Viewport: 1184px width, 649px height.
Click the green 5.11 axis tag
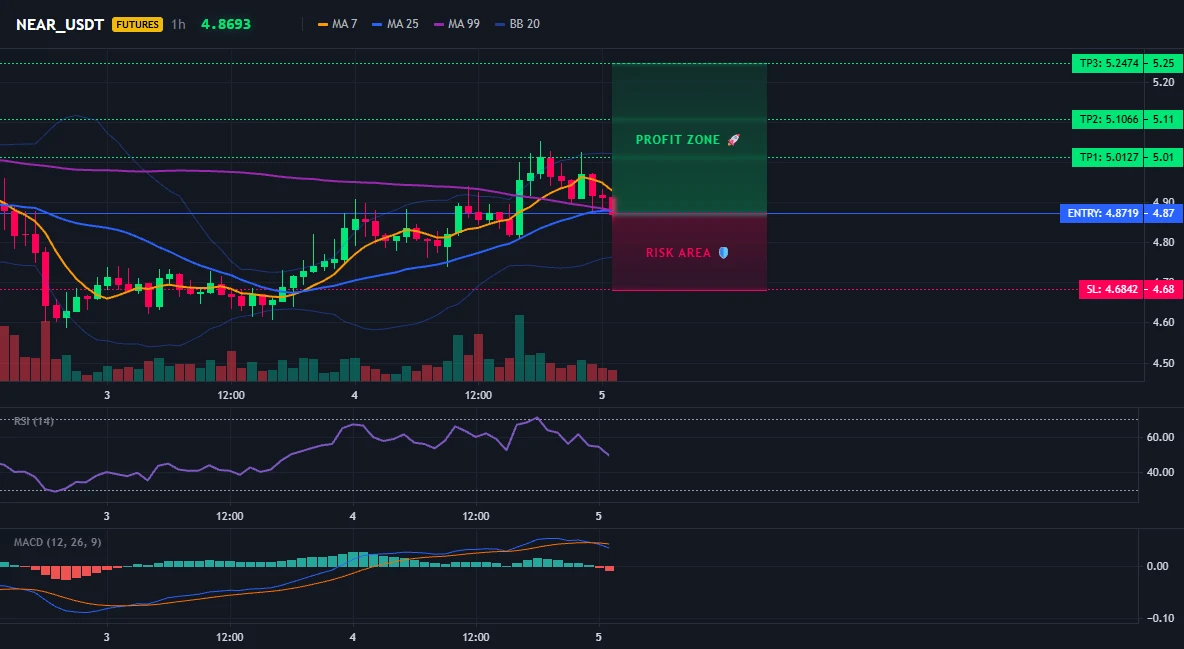point(1164,119)
